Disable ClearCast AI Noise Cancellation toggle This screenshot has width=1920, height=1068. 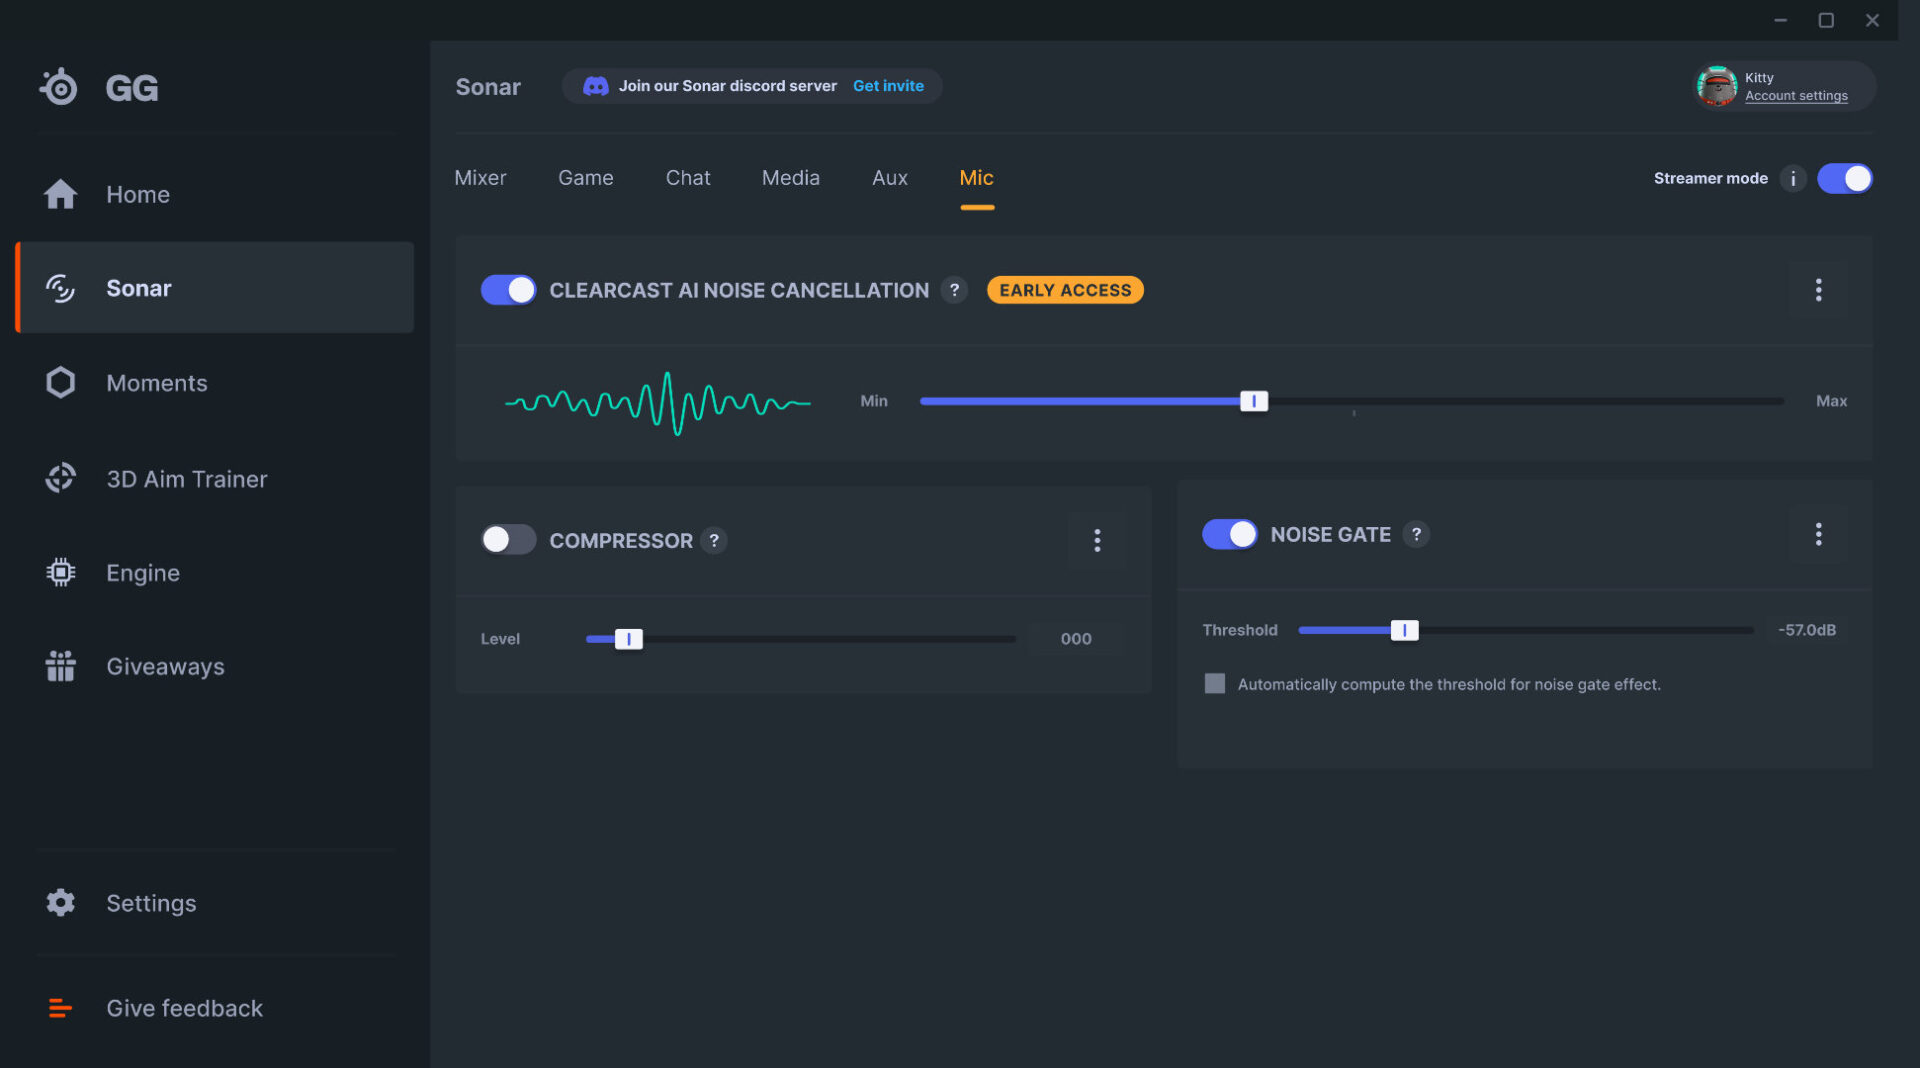[x=508, y=290]
